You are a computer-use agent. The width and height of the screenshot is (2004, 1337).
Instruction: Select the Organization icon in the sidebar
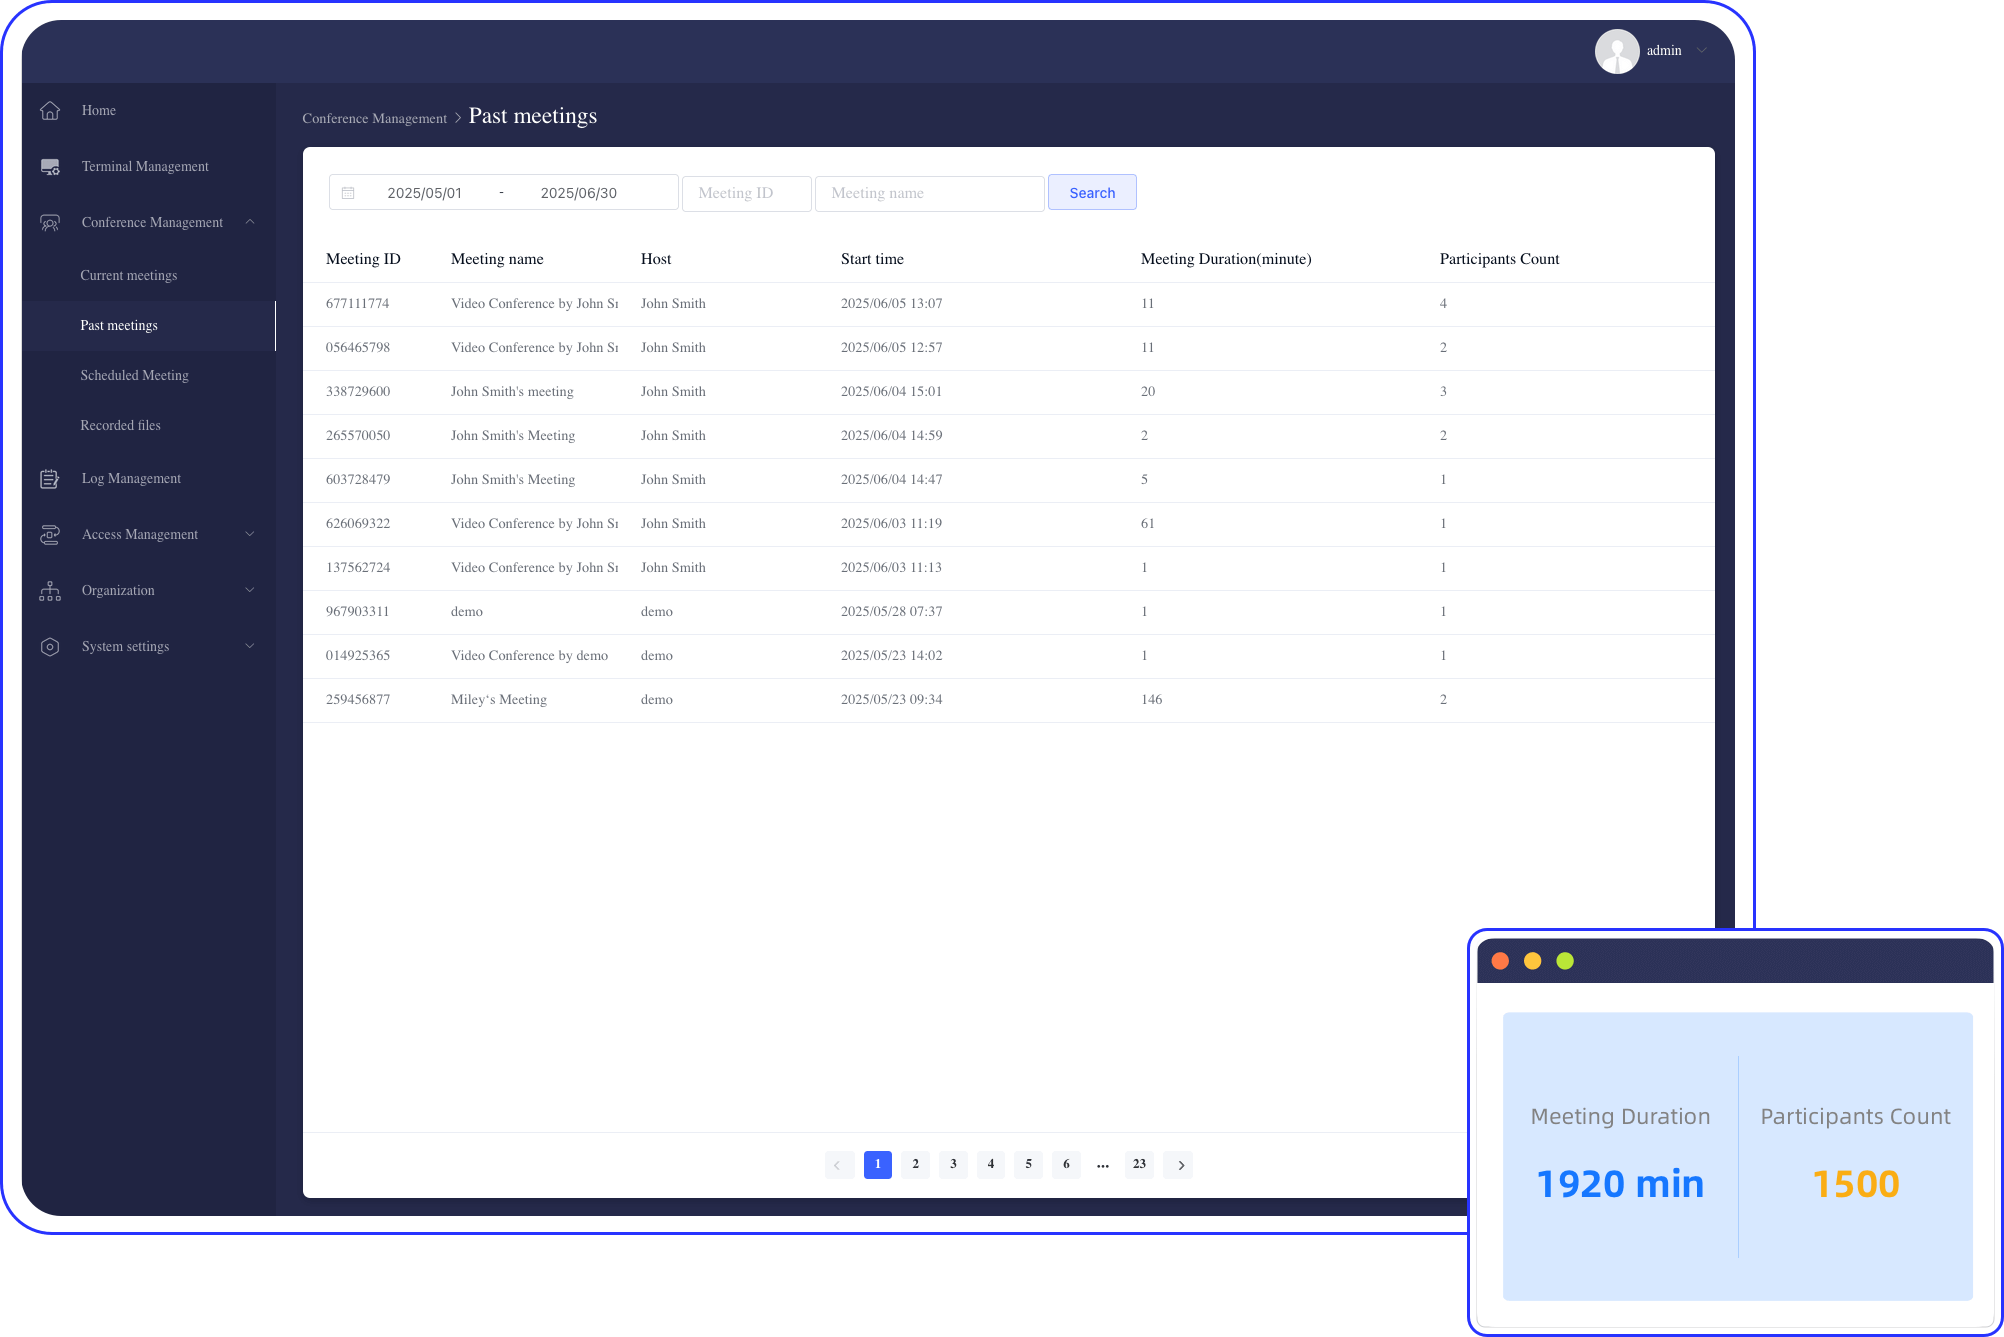50,590
